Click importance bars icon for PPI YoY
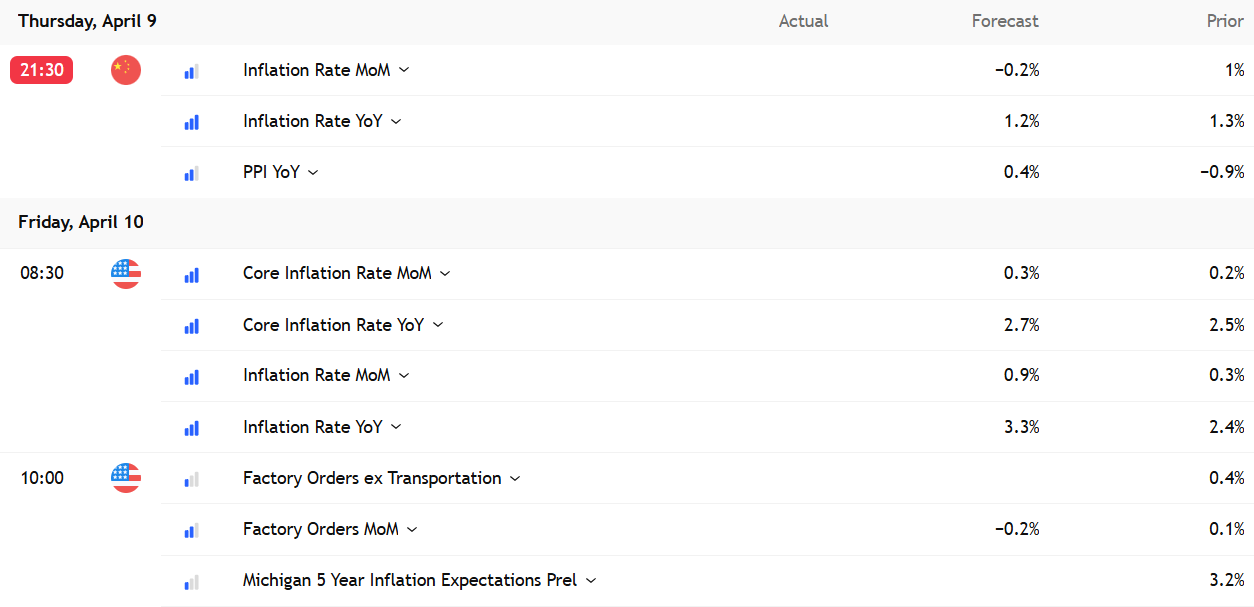 (191, 173)
